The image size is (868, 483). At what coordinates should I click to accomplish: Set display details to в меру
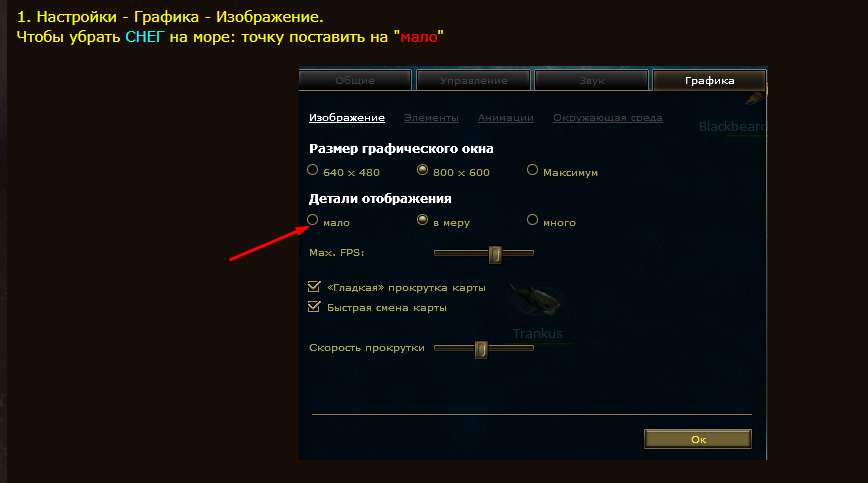(422, 220)
